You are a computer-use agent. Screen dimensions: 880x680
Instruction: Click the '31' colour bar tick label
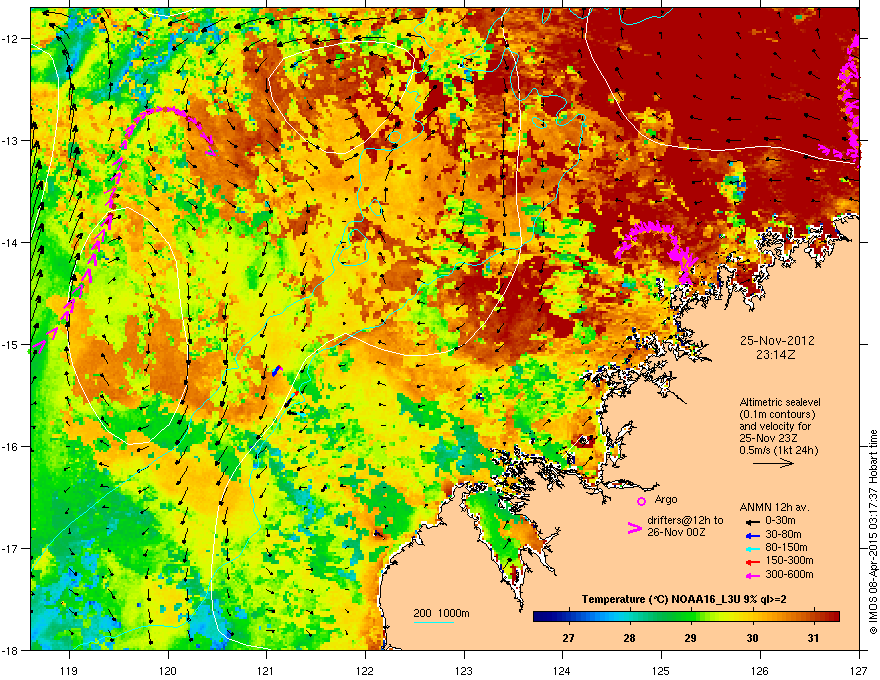pyautogui.click(x=813, y=638)
